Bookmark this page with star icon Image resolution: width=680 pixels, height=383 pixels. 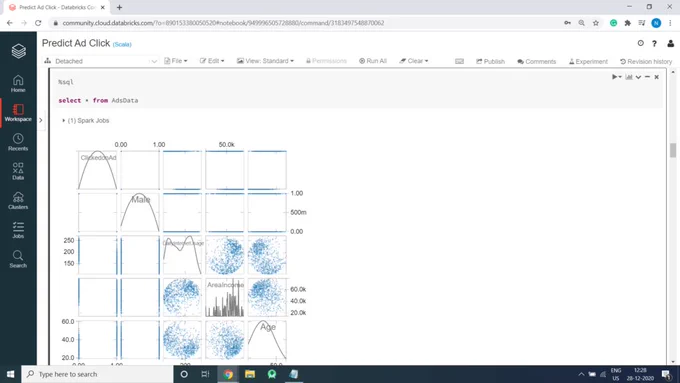click(x=596, y=23)
